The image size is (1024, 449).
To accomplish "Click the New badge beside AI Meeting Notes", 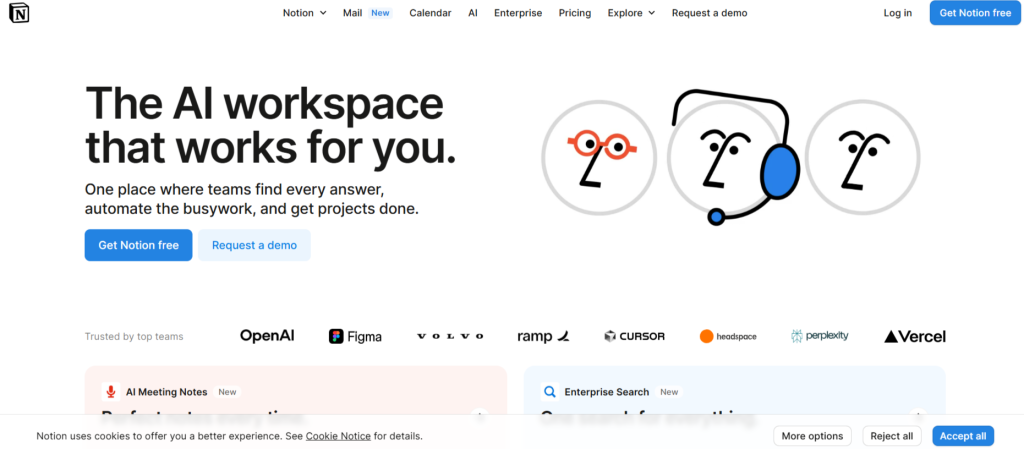I will (x=227, y=392).
